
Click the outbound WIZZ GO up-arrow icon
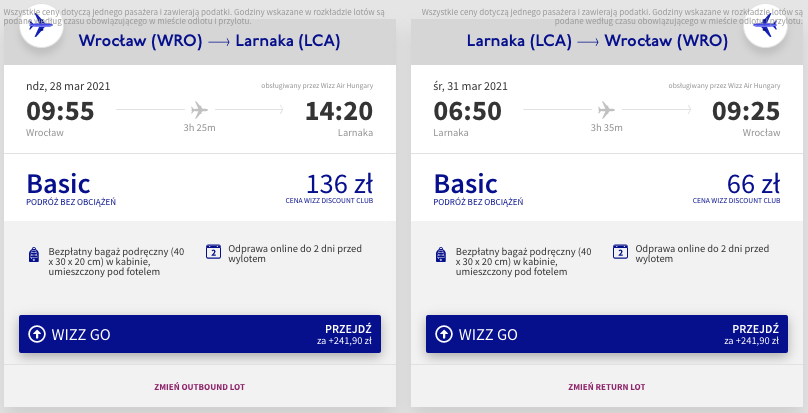pos(37,334)
